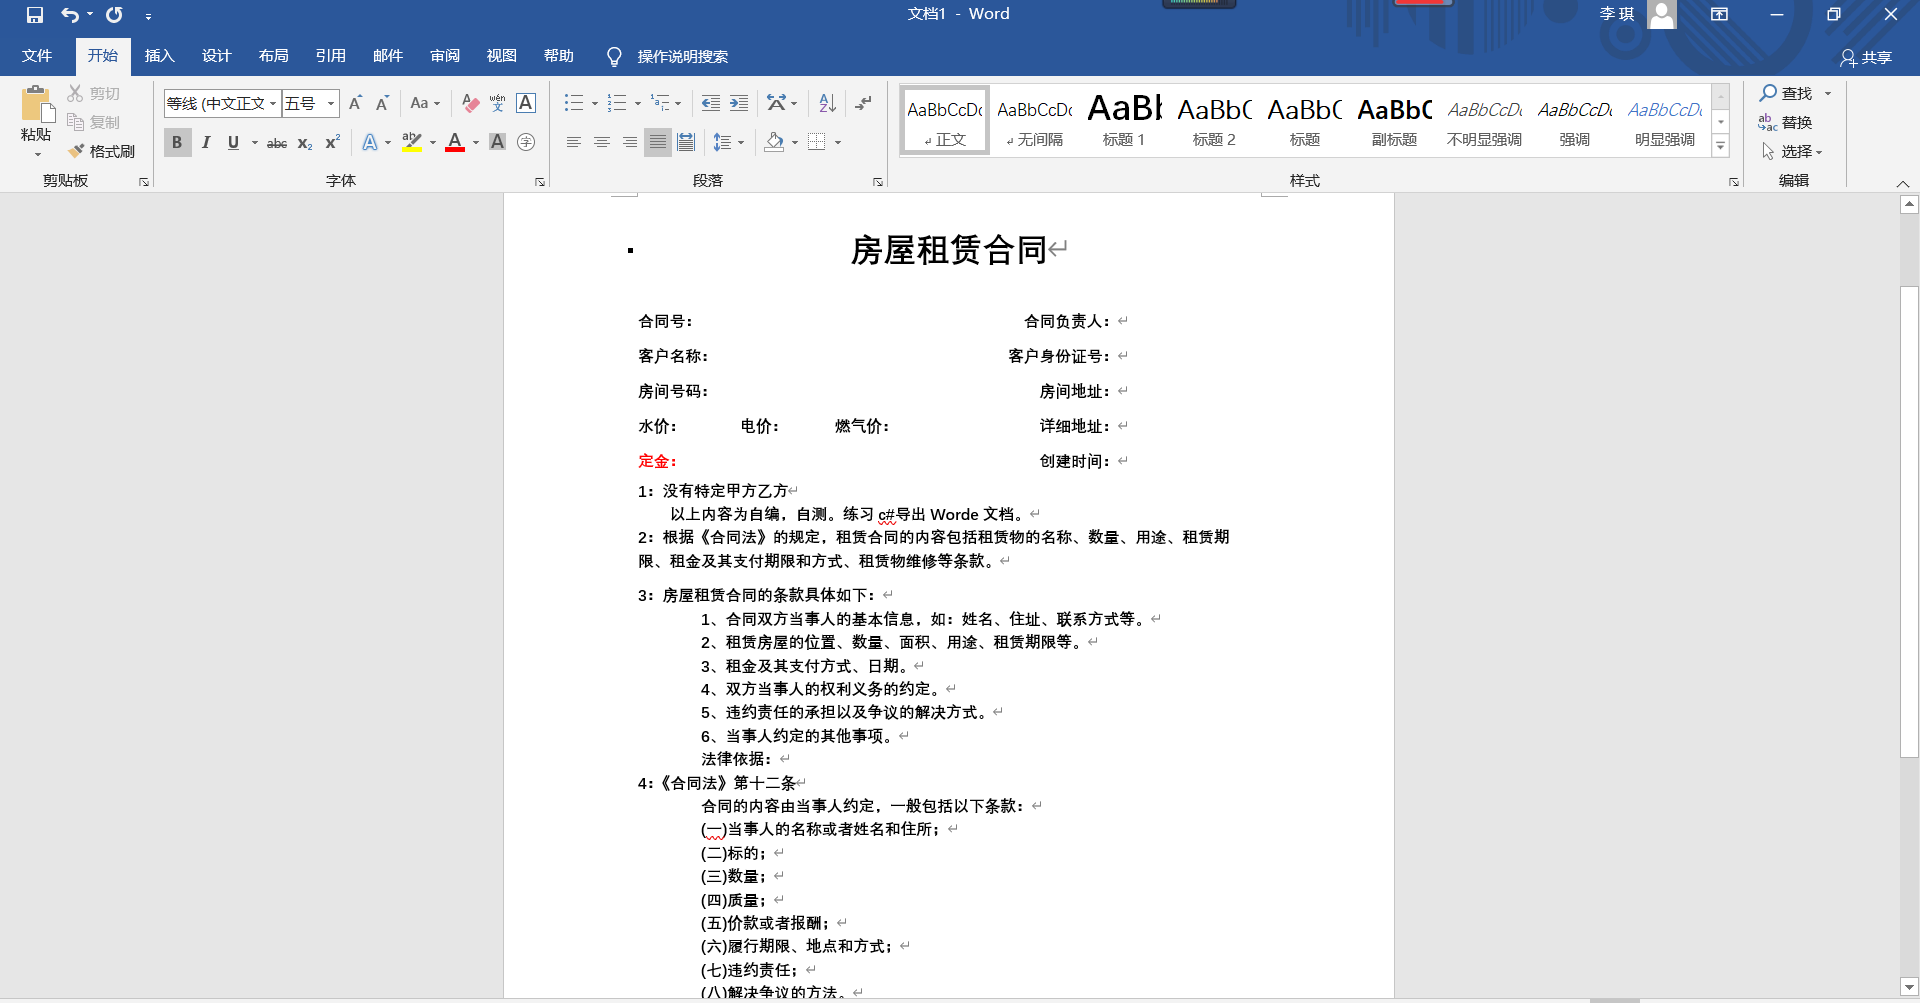Screen dimensions: 1920x1003
Task: Click the sort (排序) A-Z icon
Action: coord(826,103)
